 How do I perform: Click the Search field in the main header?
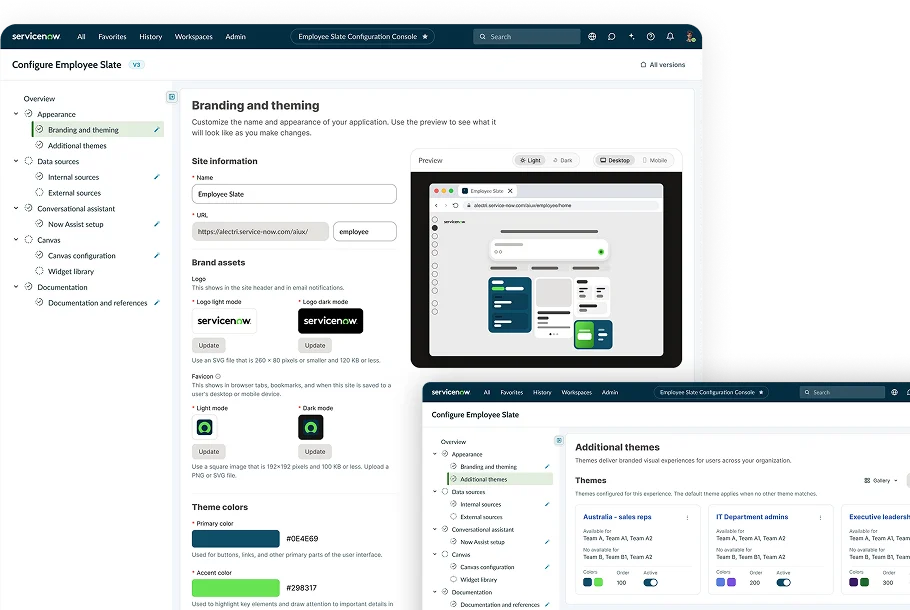pyautogui.click(x=527, y=37)
